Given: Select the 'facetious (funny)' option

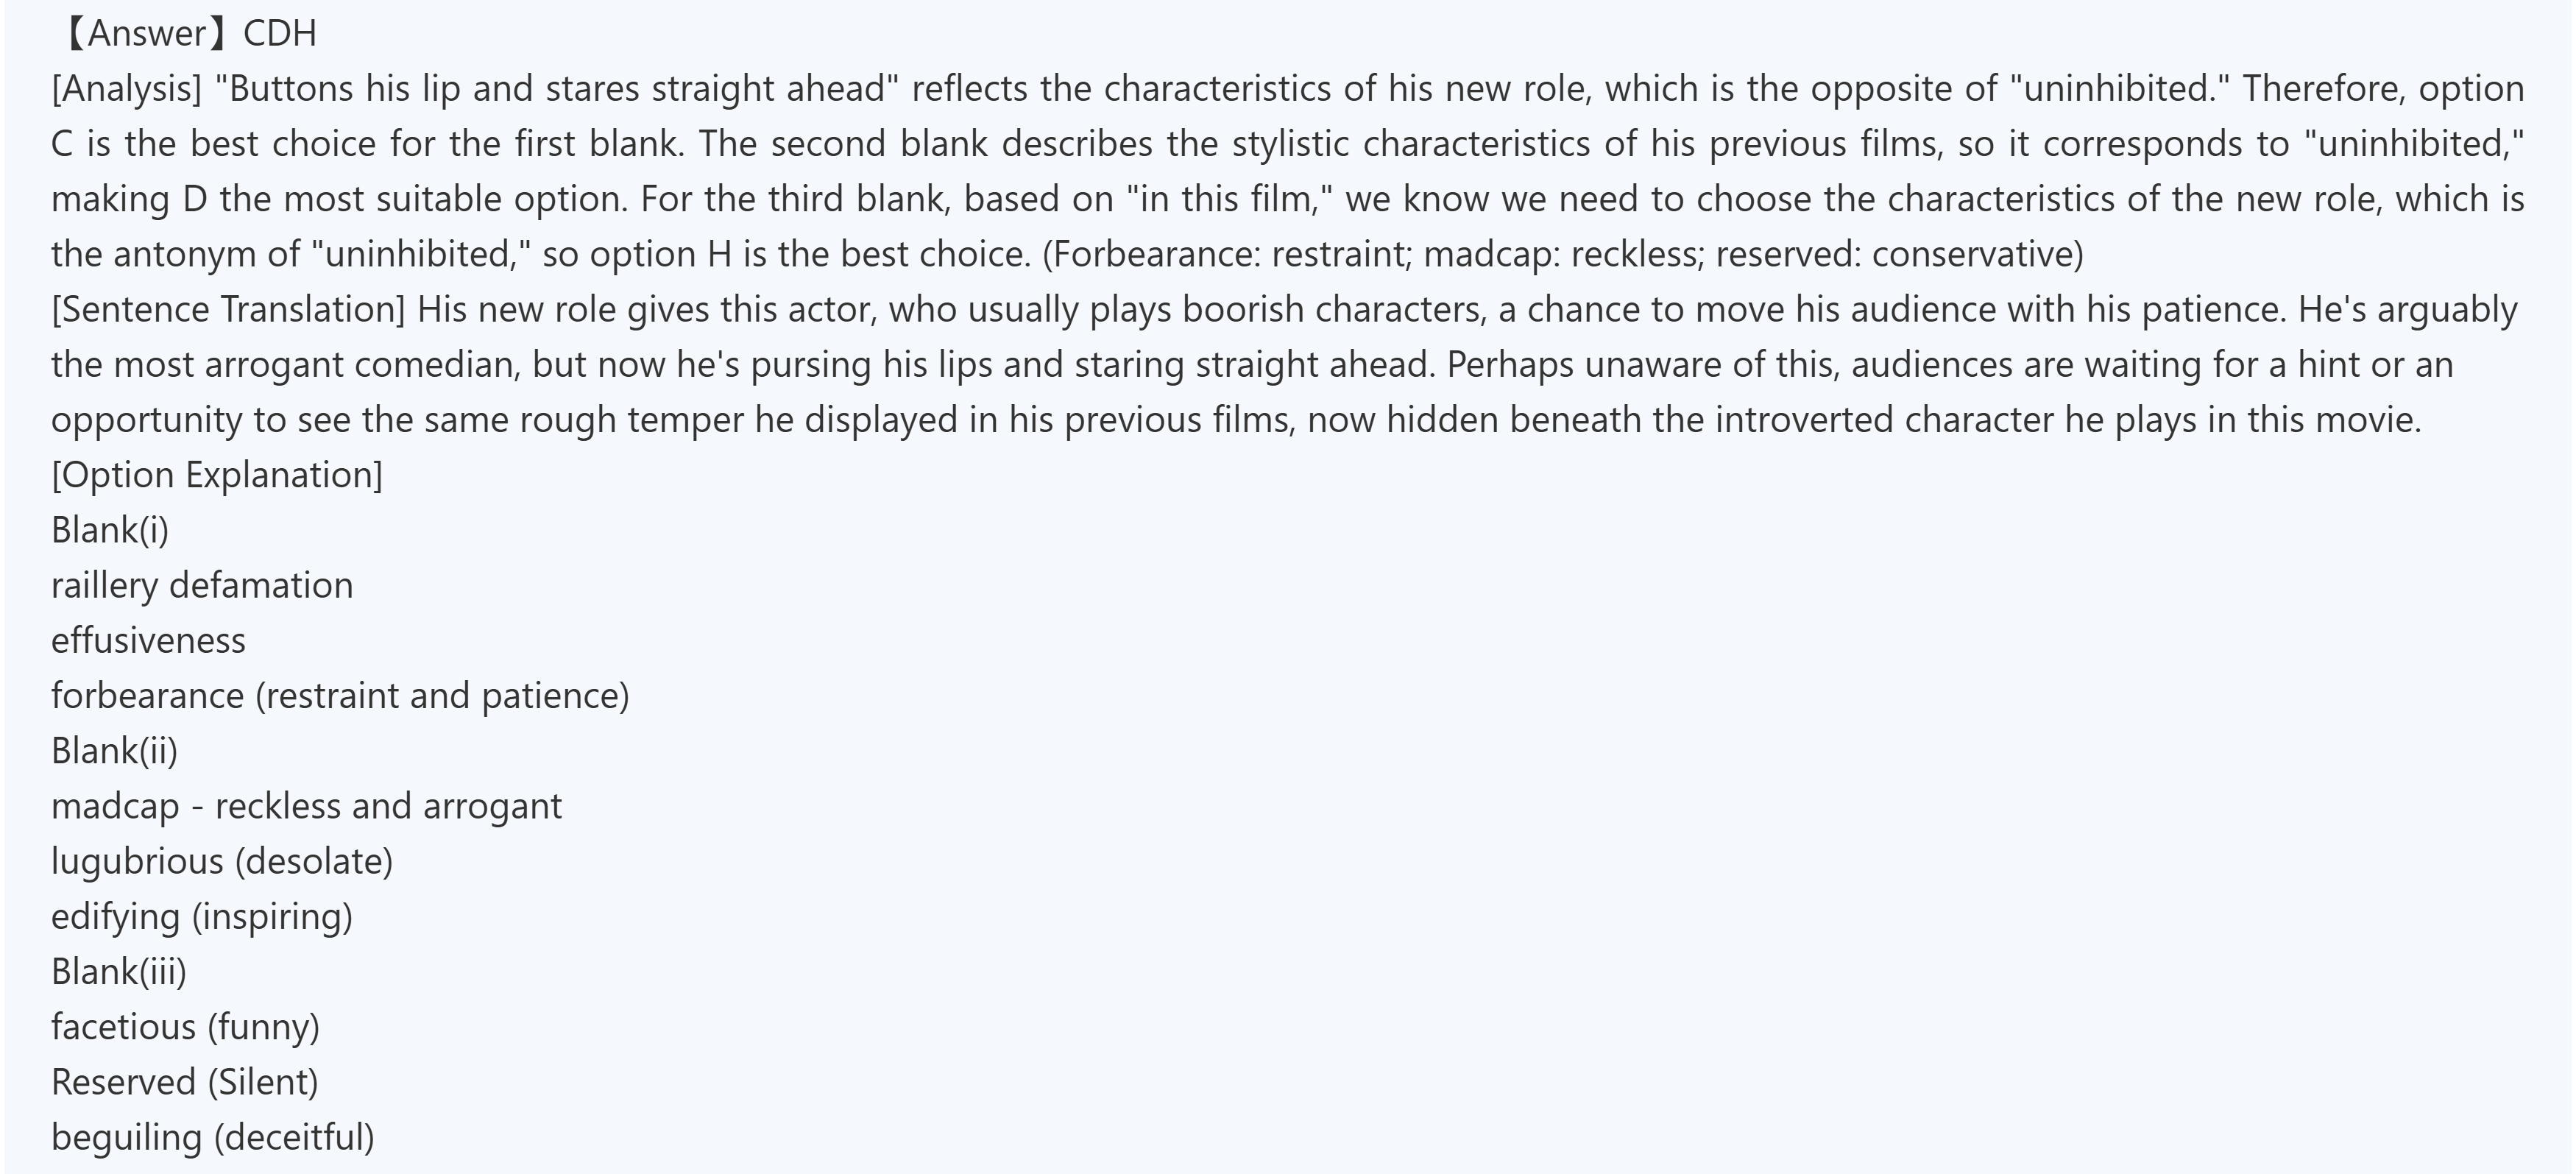Looking at the screenshot, I should (185, 1027).
